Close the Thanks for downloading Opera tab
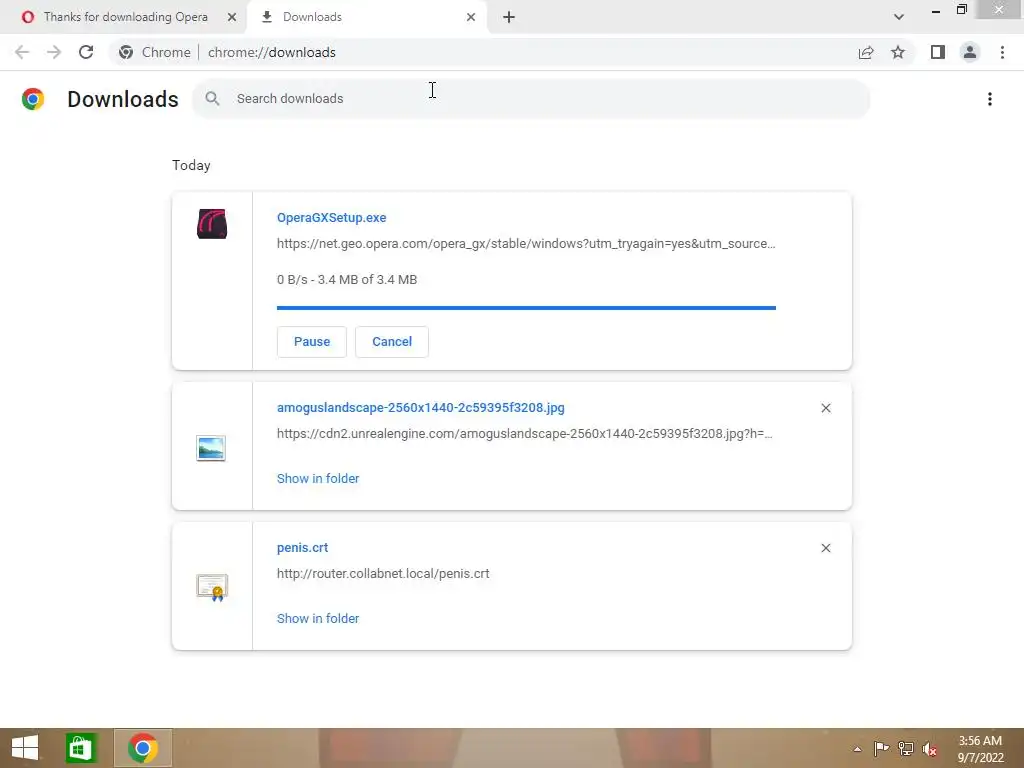 click(x=231, y=17)
